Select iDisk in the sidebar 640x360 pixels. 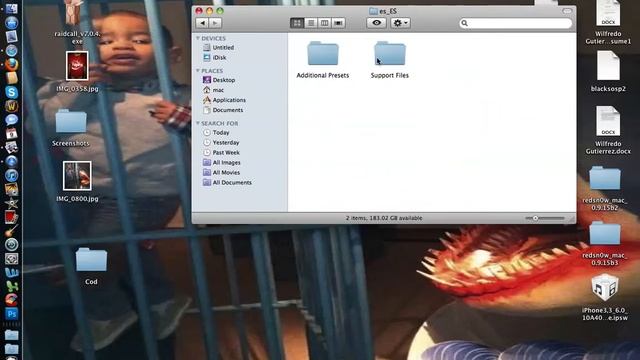pyautogui.click(x=215, y=58)
